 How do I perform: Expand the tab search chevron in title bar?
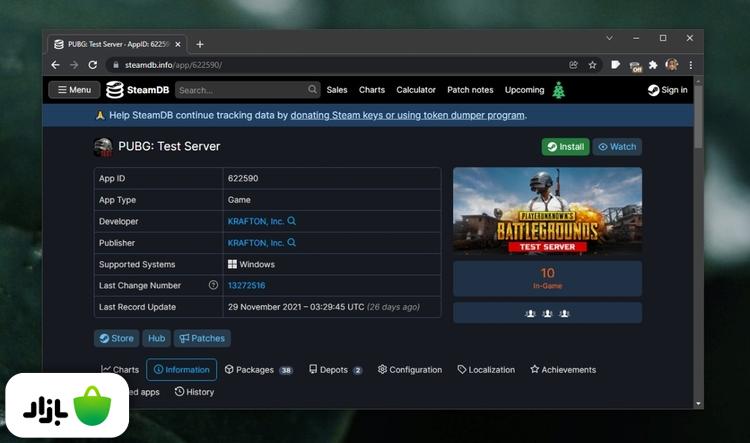(x=610, y=38)
